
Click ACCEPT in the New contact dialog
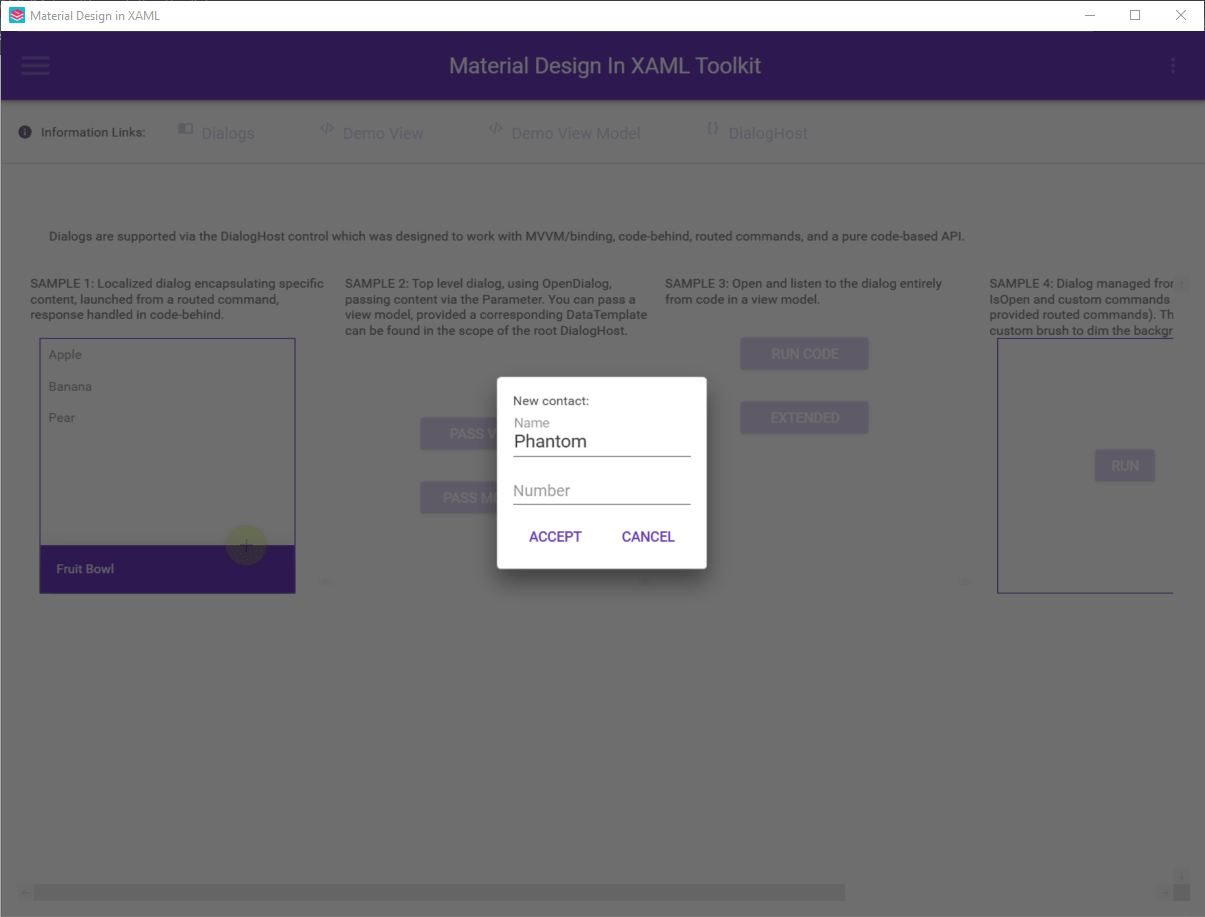[x=555, y=537]
